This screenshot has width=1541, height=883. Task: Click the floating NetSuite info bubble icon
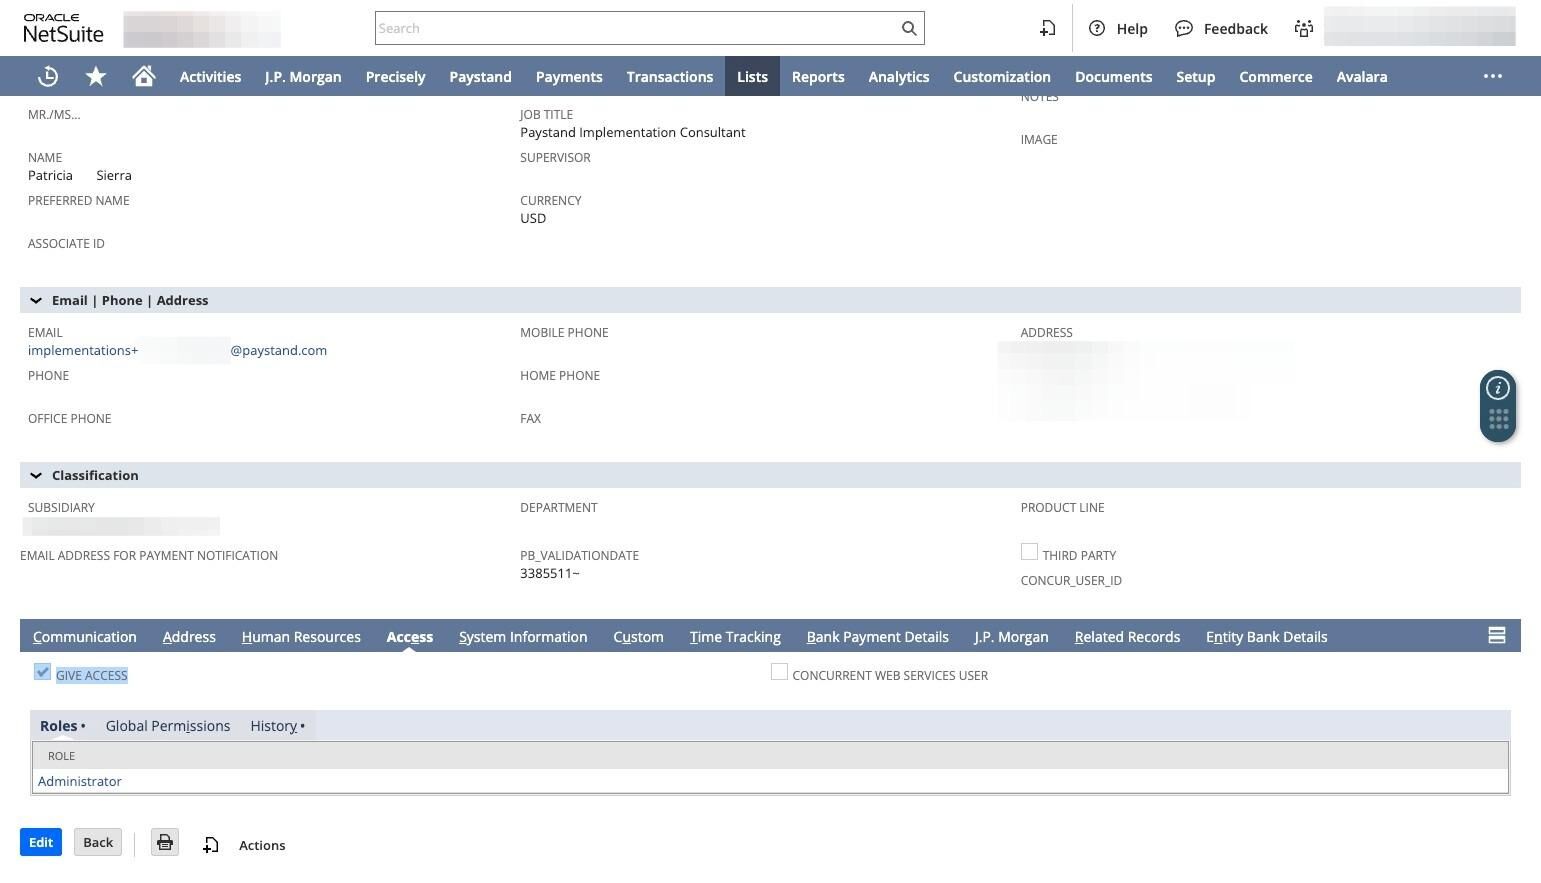click(1497, 388)
